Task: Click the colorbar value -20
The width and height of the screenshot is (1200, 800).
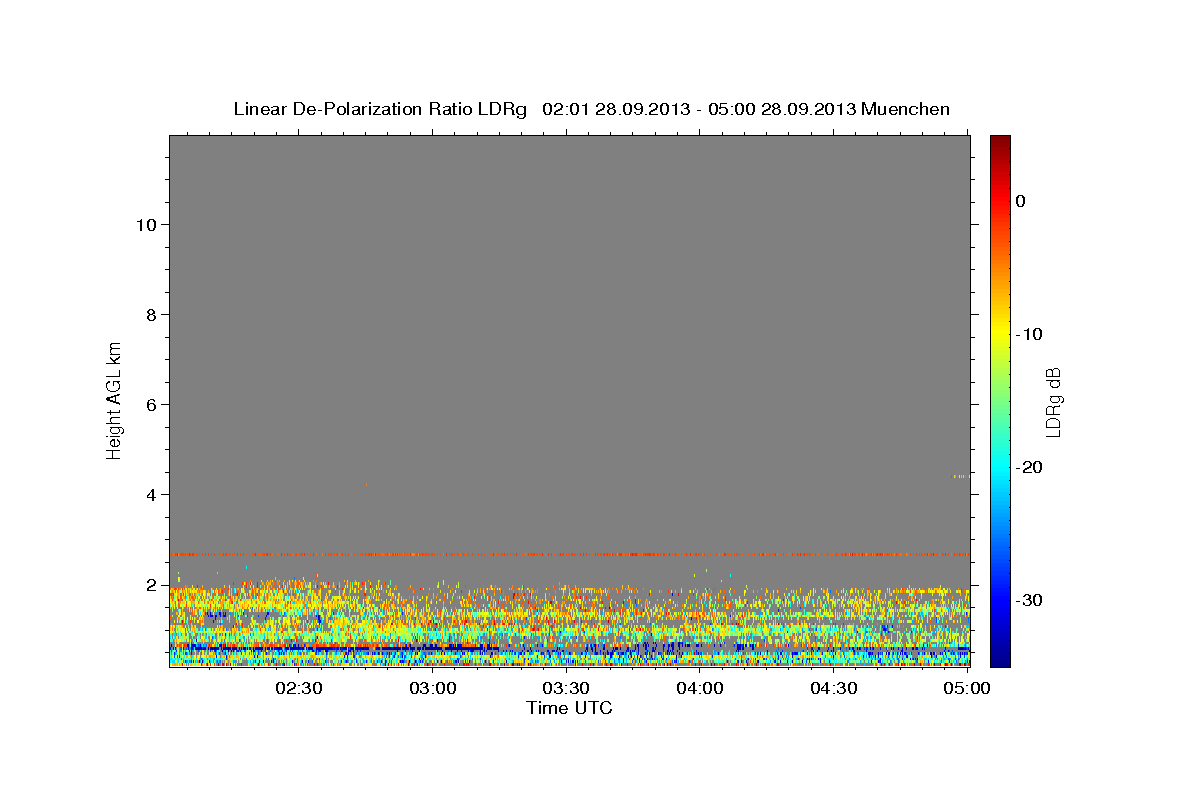Action: (x=1030, y=467)
